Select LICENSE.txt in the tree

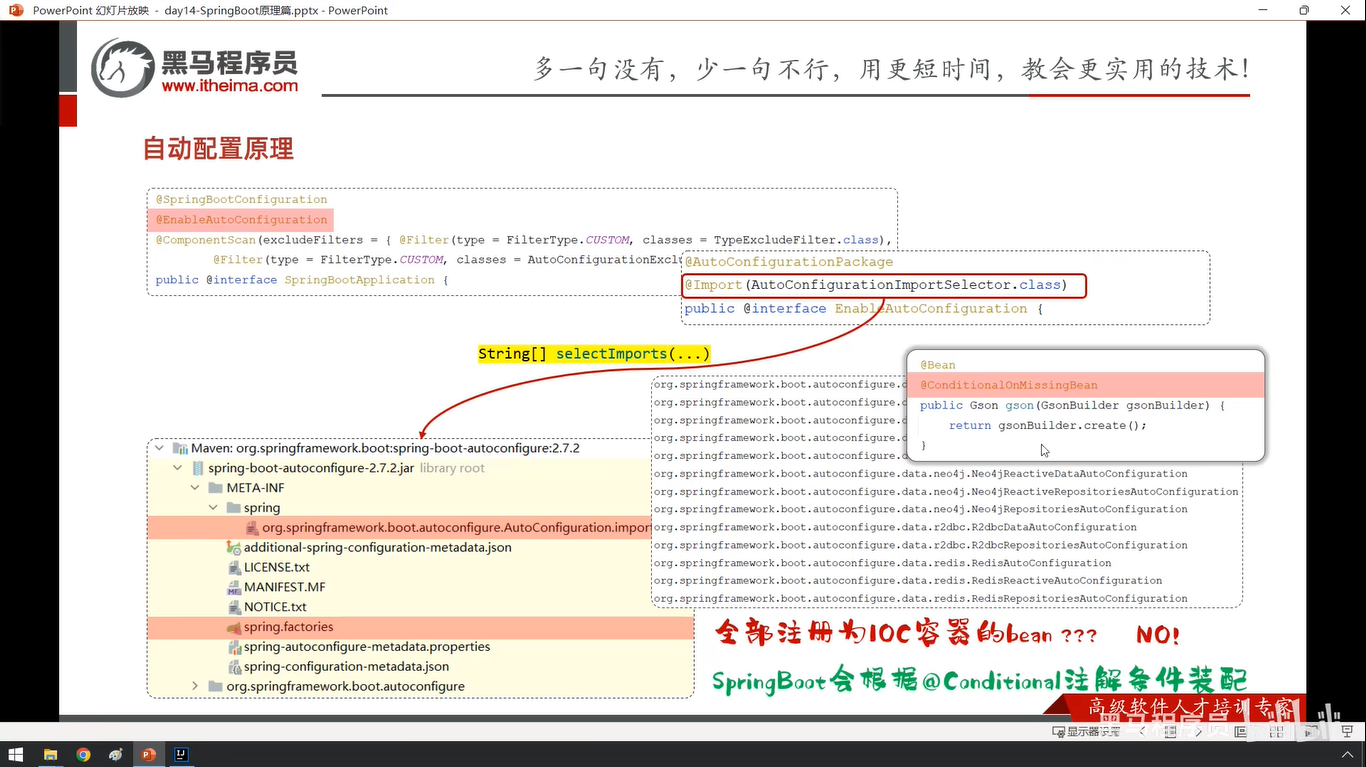(277, 567)
